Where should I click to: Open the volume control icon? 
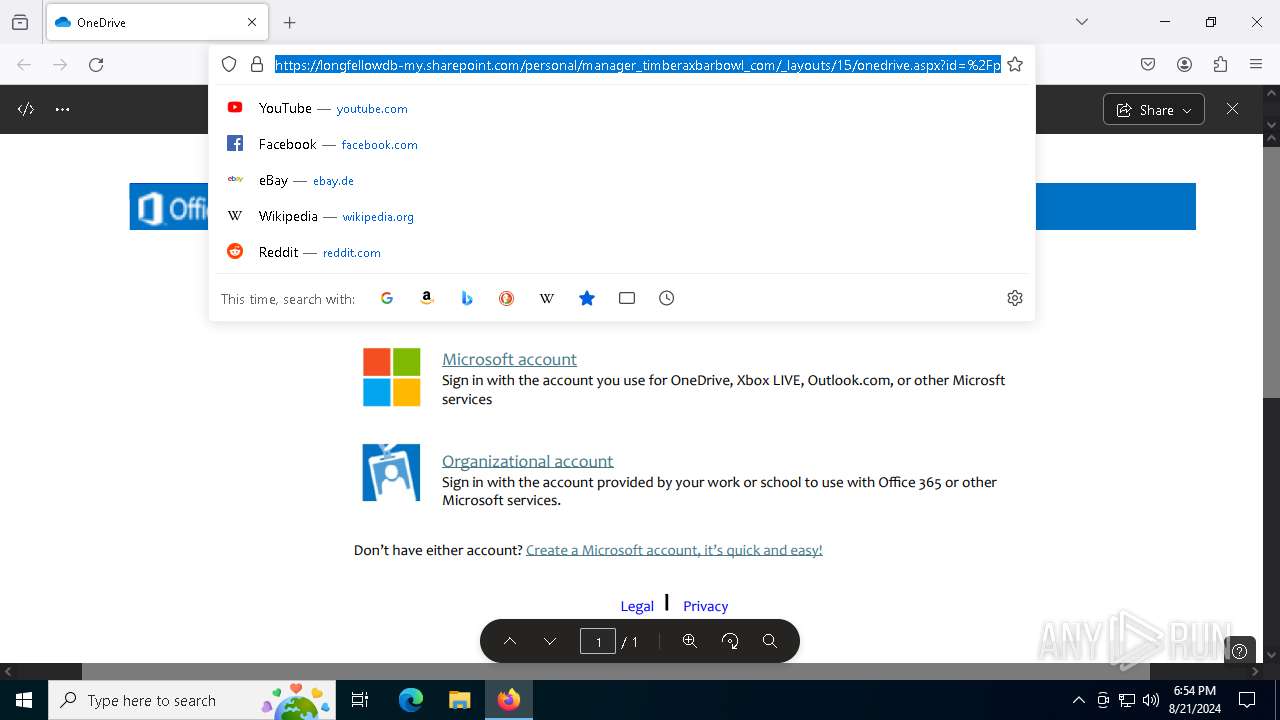pos(1151,700)
